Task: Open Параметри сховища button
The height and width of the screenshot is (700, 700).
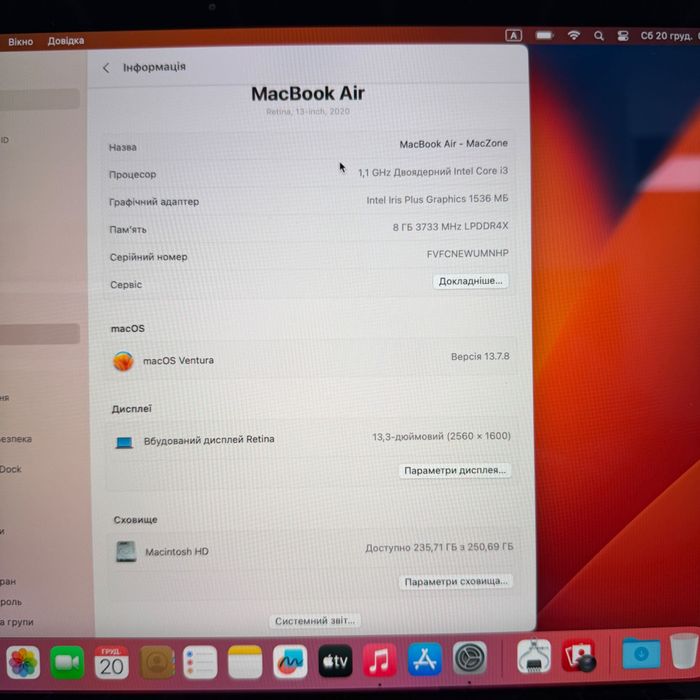Action: click(x=456, y=582)
